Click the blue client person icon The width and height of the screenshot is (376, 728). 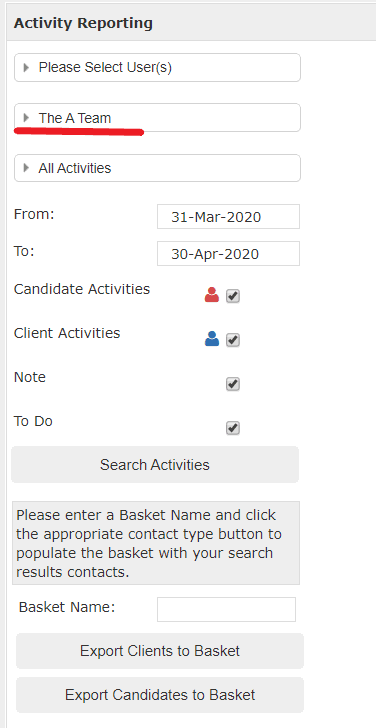212,339
